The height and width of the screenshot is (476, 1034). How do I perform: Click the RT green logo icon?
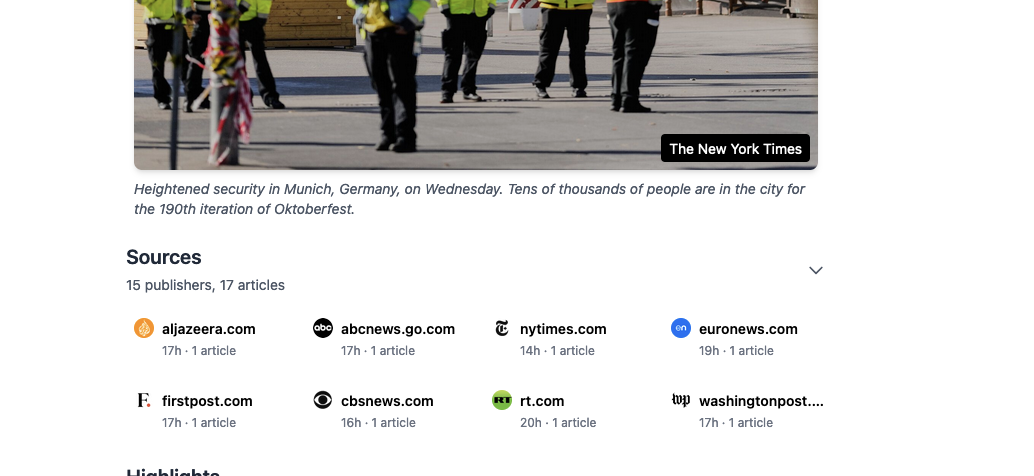click(x=502, y=400)
